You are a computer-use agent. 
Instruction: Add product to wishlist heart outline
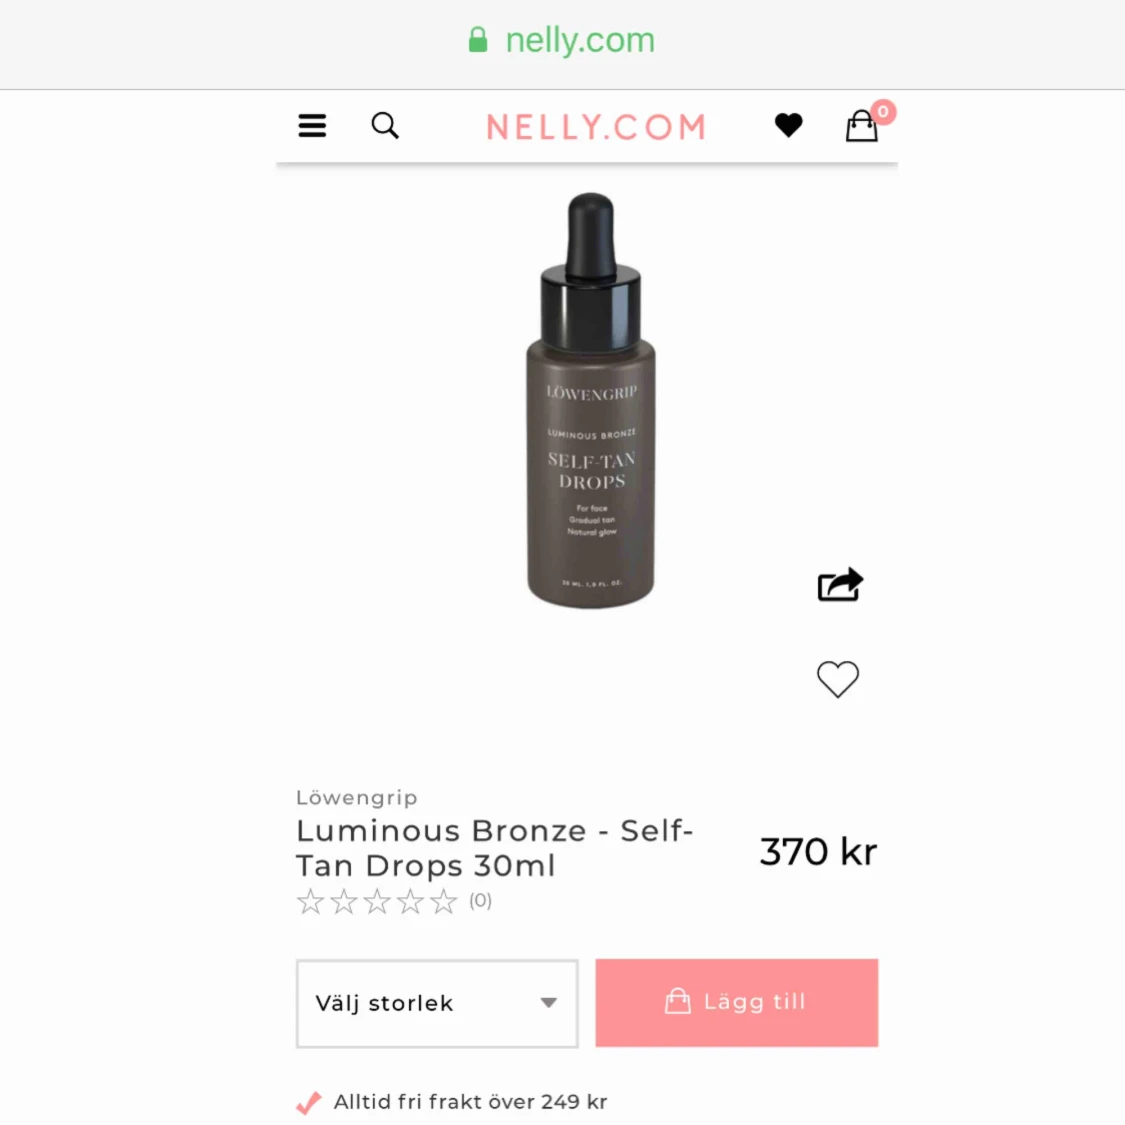[837, 679]
